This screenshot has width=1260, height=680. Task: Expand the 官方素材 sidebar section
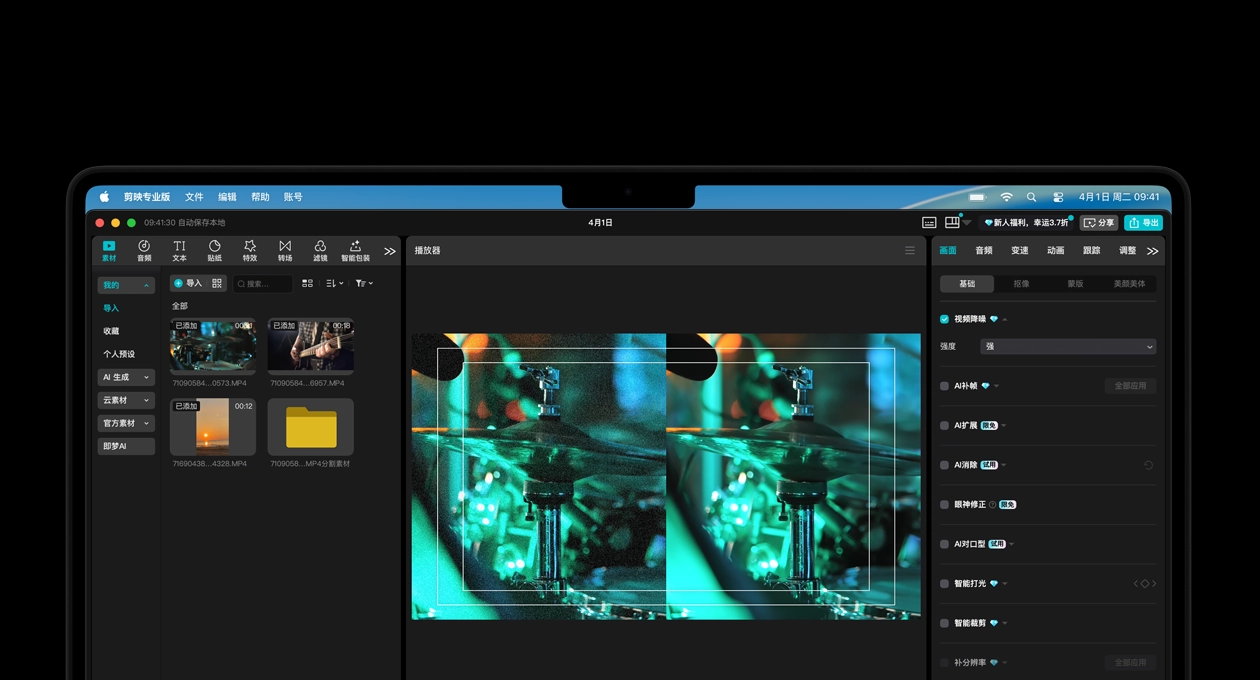pyautogui.click(x=126, y=423)
